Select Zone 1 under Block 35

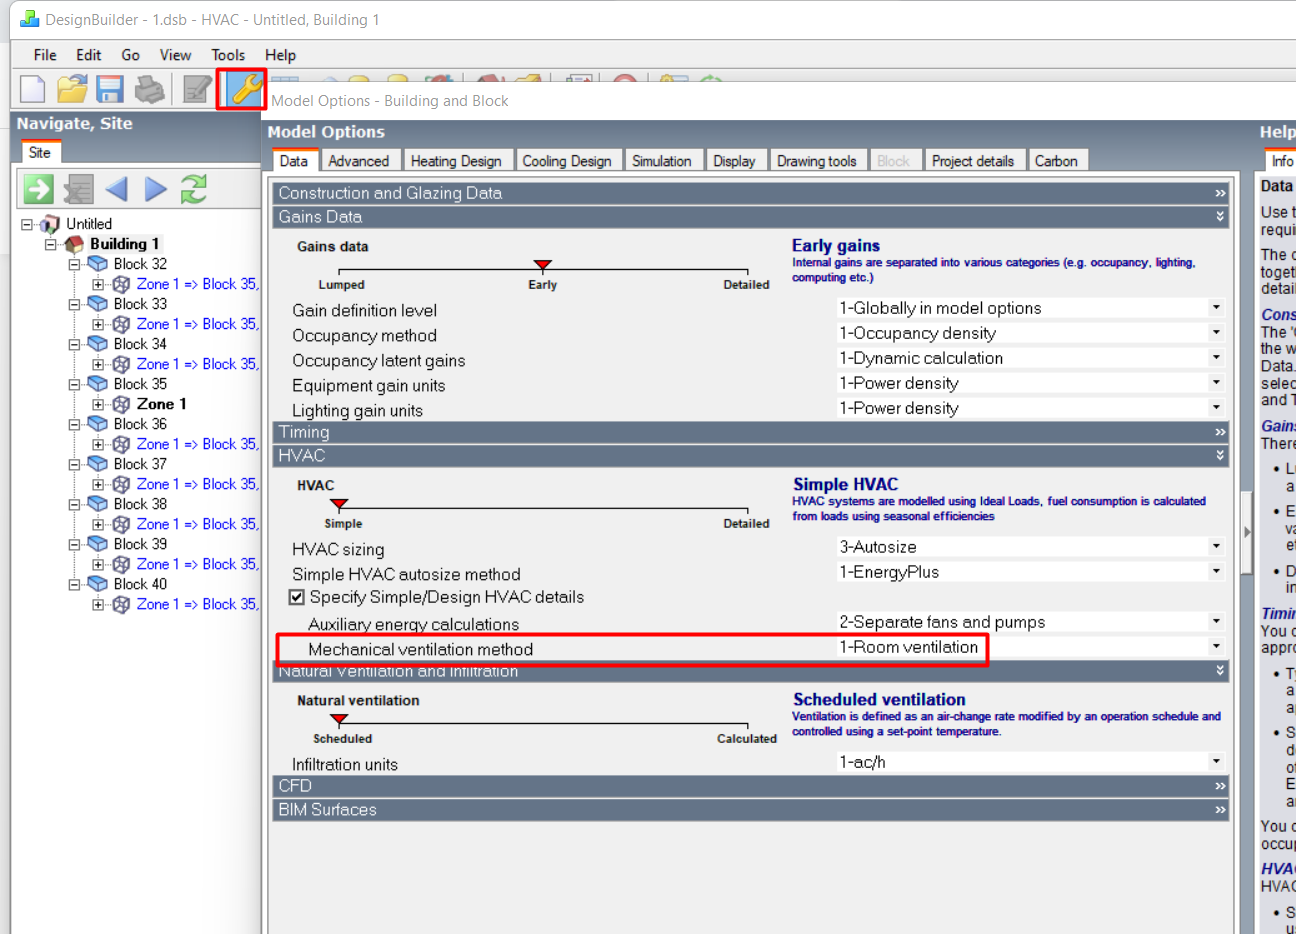click(x=162, y=404)
